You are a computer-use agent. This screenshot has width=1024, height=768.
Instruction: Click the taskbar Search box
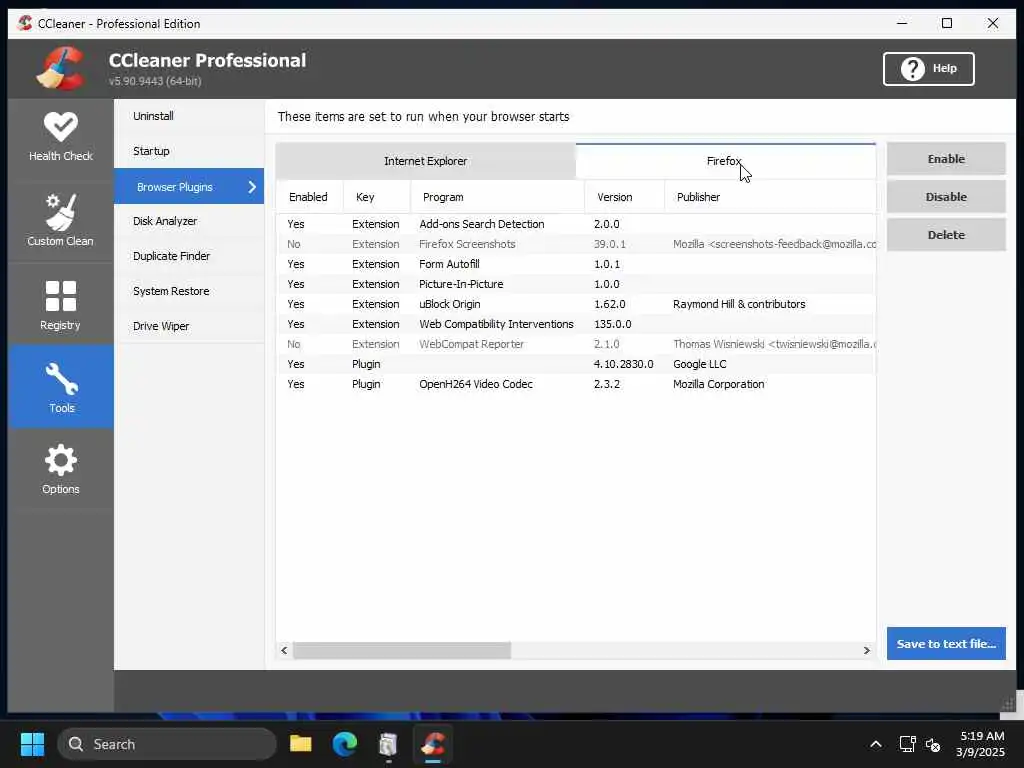click(167, 744)
